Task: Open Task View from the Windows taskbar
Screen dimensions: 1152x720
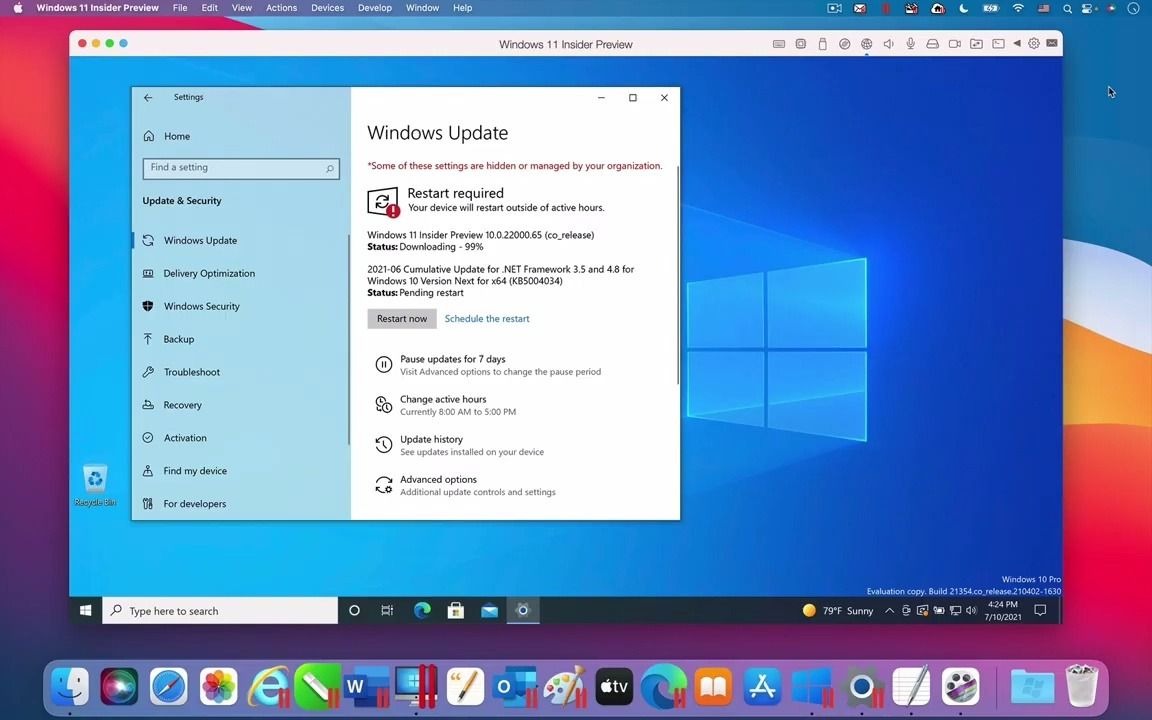Action: tap(387, 610)
